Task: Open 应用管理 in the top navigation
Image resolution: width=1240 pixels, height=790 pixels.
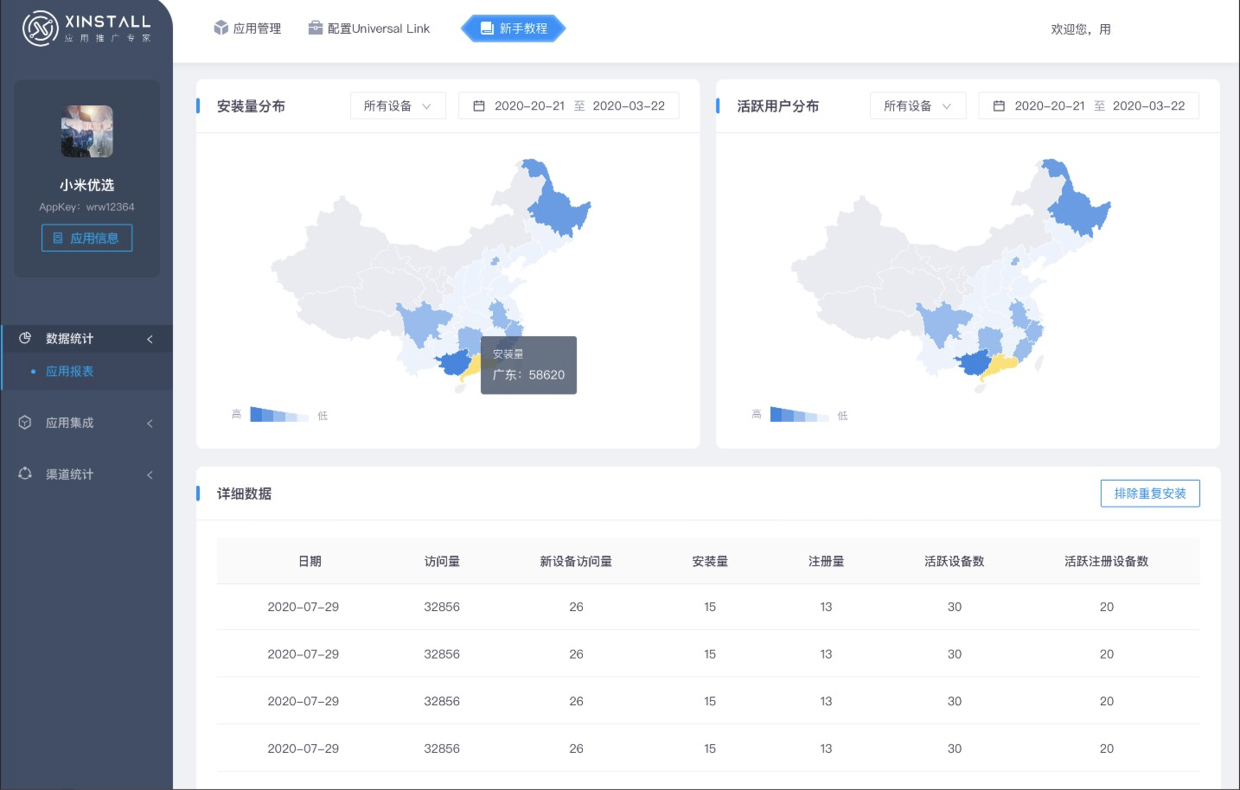Action: (247, 29)
